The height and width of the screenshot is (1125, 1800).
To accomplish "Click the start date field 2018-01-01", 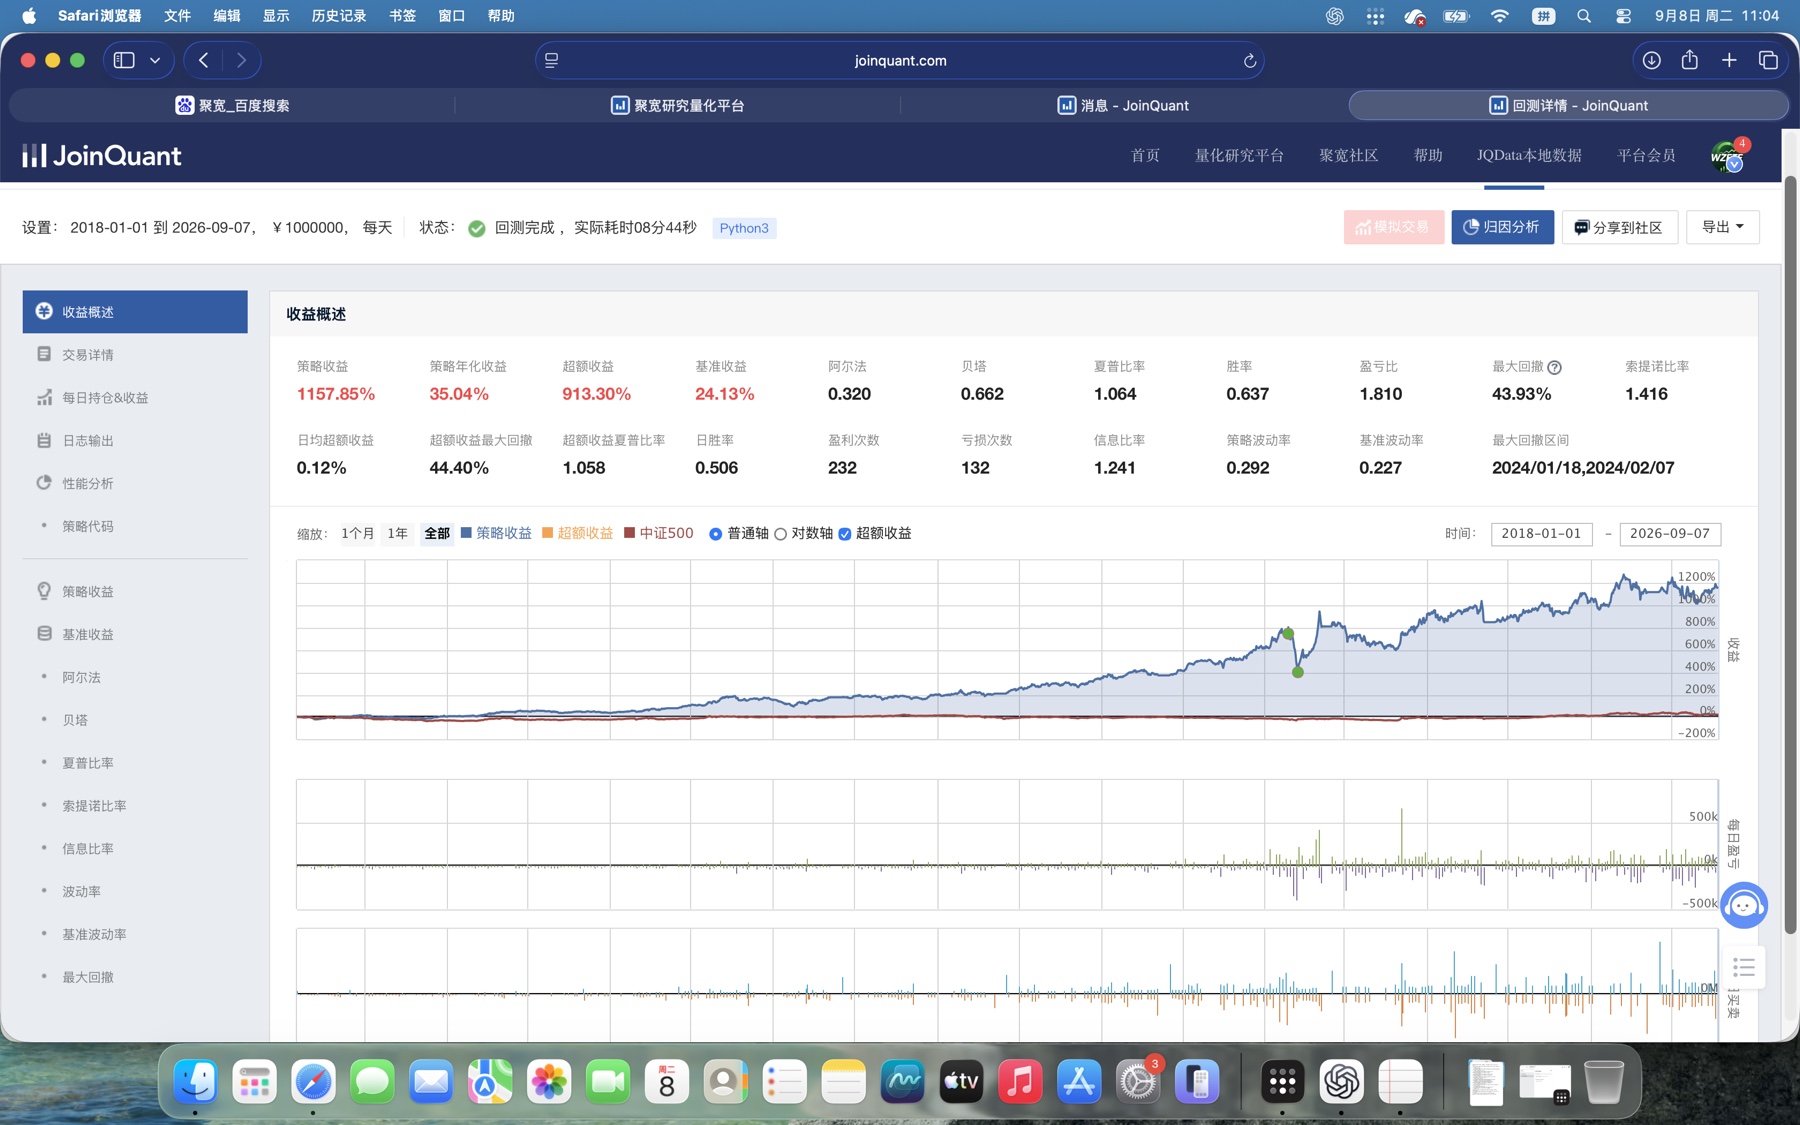I will point(1541,534).
